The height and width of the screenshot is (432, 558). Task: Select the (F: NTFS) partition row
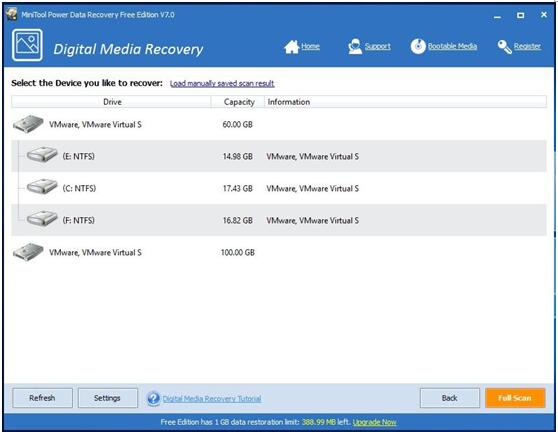[x=279, y=220]
